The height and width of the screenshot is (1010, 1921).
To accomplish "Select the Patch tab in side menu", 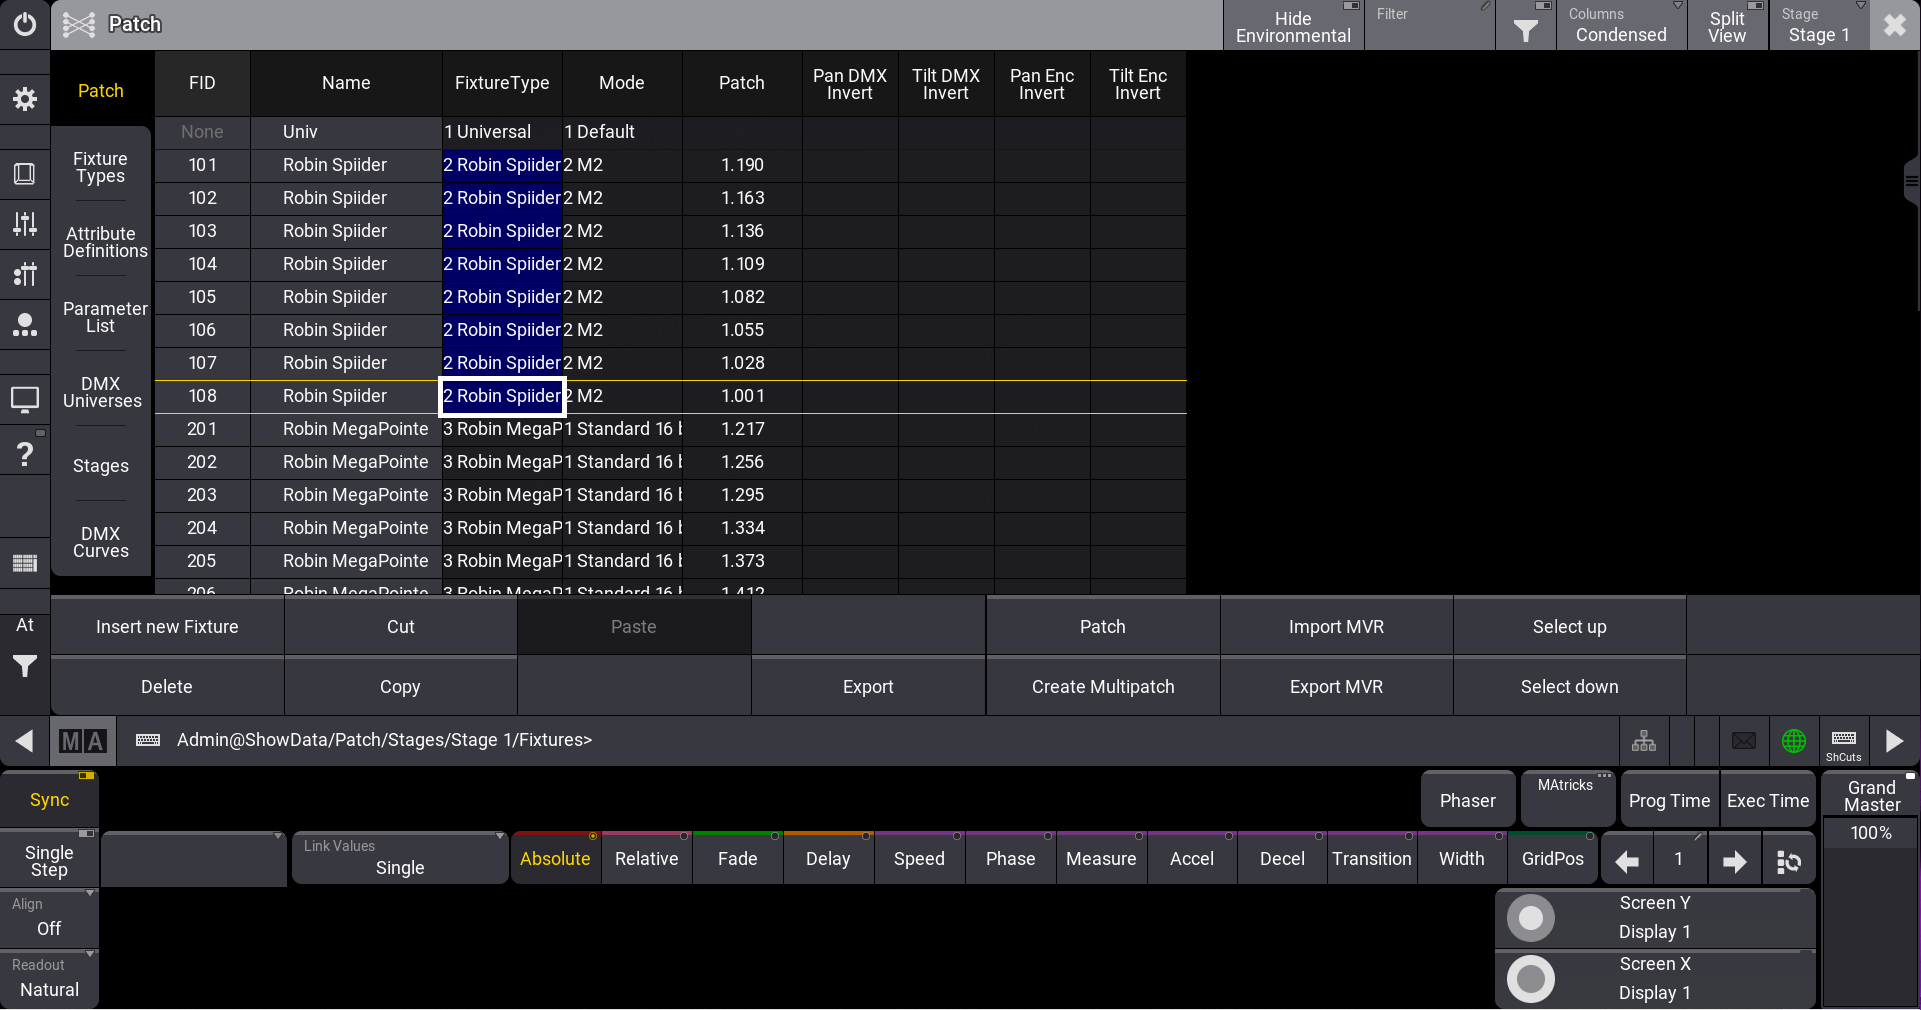I will 101,91.
